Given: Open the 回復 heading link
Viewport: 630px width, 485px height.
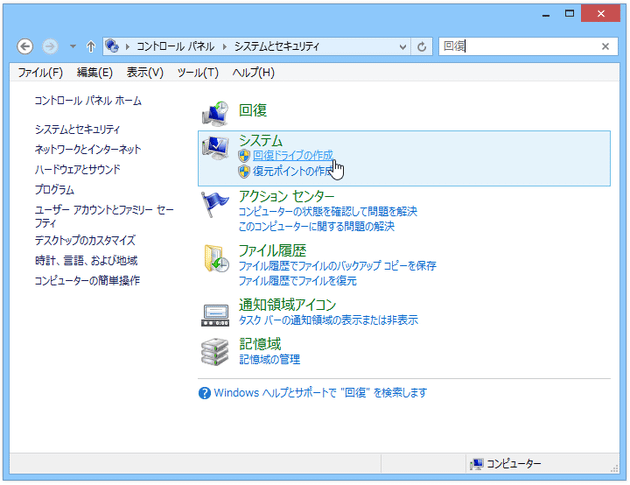Looking at the screenshot, I should click(253, 110).
